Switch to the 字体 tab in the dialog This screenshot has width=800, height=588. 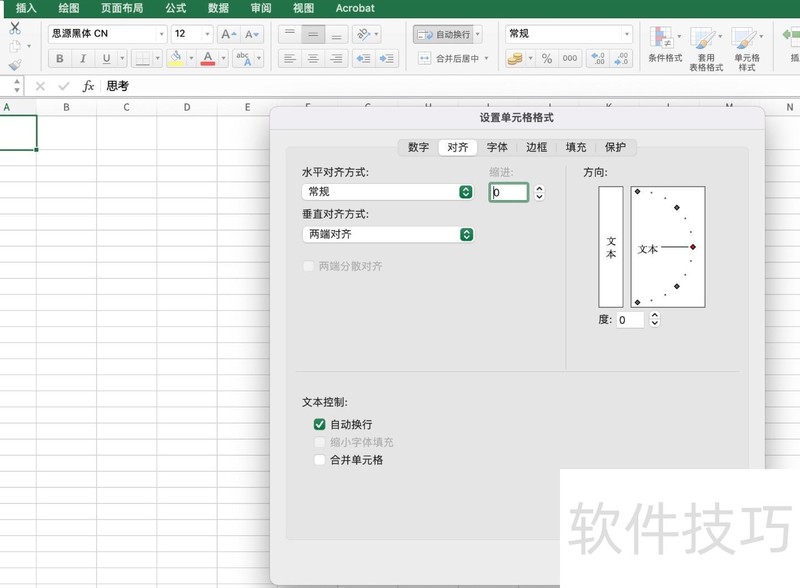(497, 147)
